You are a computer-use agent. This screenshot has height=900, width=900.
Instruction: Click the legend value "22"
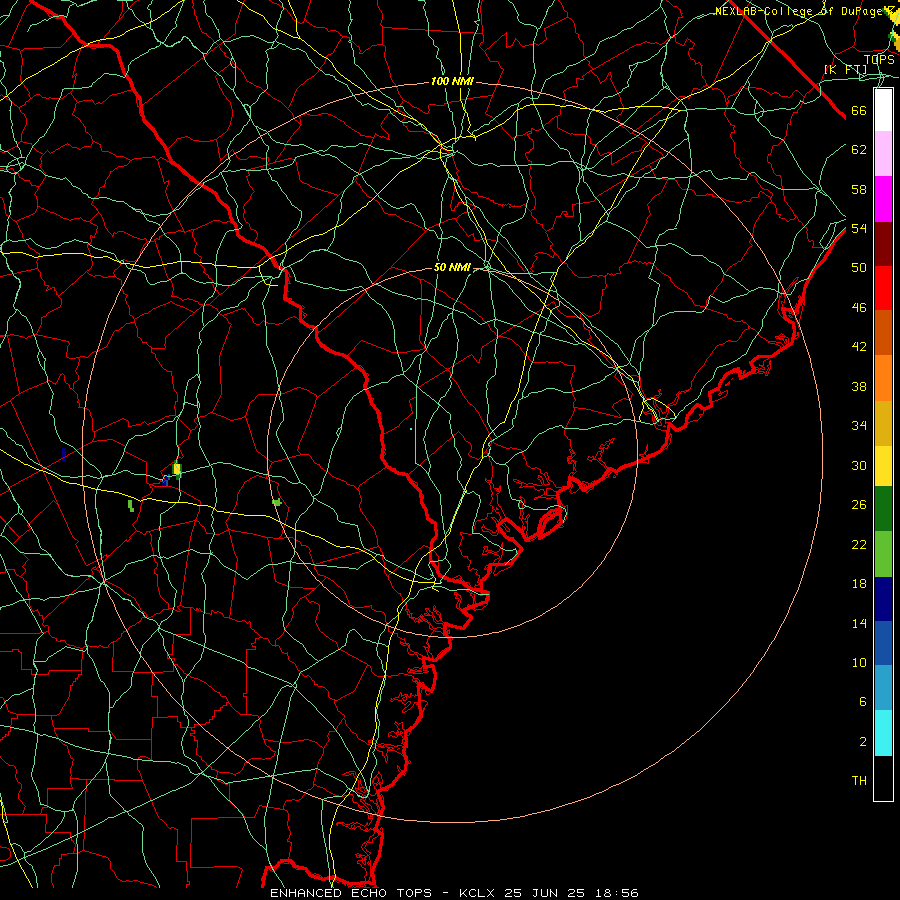pyautogui.click(x=859, y=545)
